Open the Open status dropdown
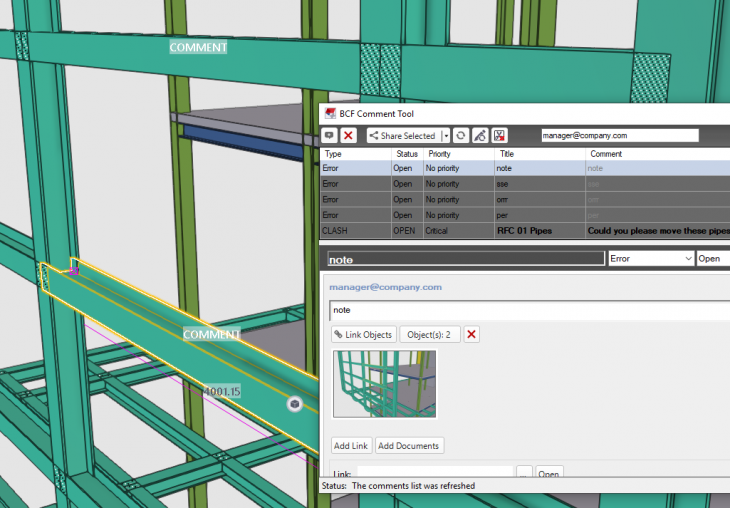 (713, 258)
